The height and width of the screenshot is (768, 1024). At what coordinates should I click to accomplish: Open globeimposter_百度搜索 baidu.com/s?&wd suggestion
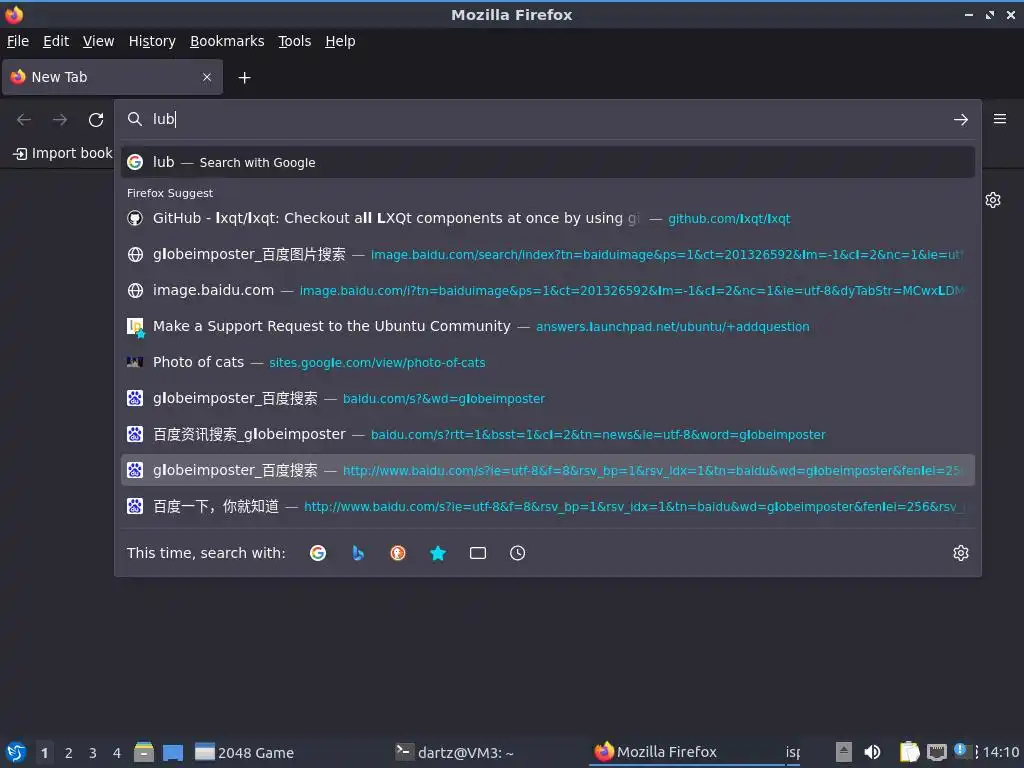coord(547,398)
